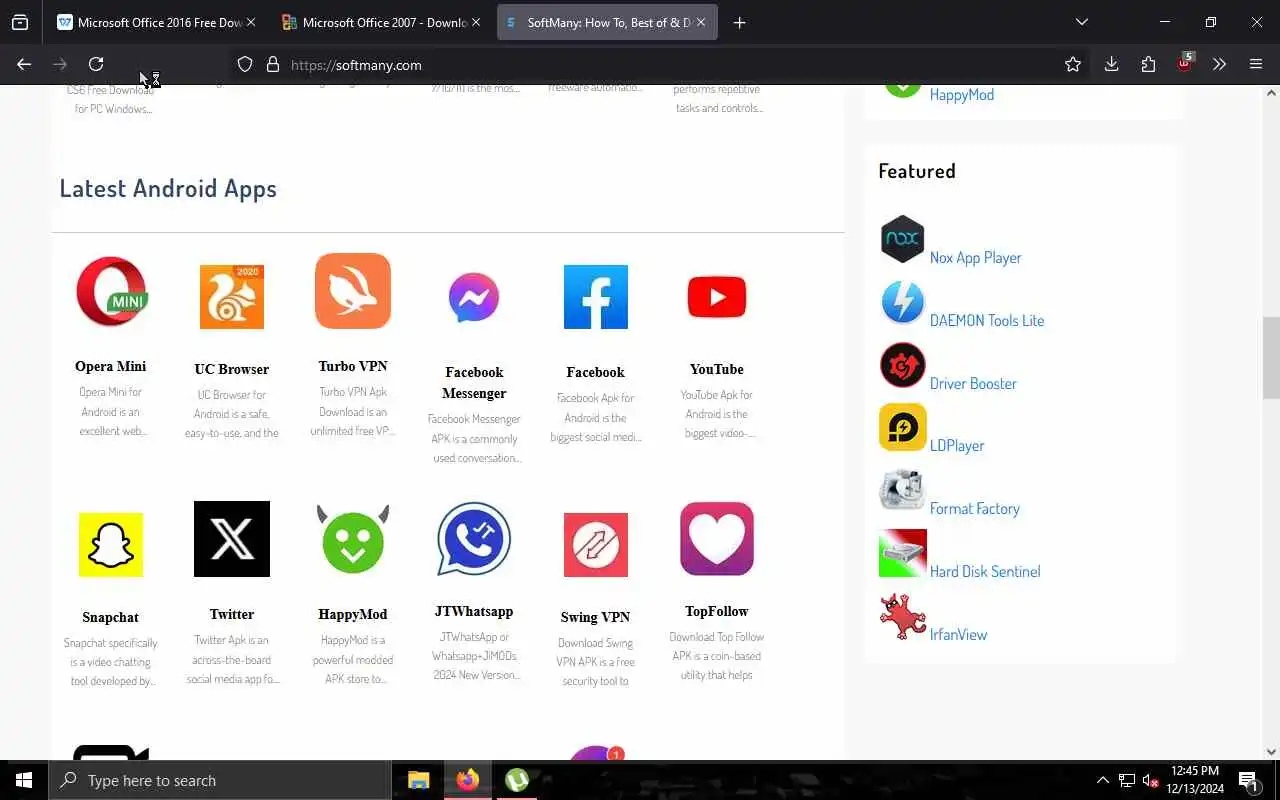The image size is (1280, 800).
Task: Click the scrollbar down arrow
Action: pyautogui.click(x=1271, y=752)
